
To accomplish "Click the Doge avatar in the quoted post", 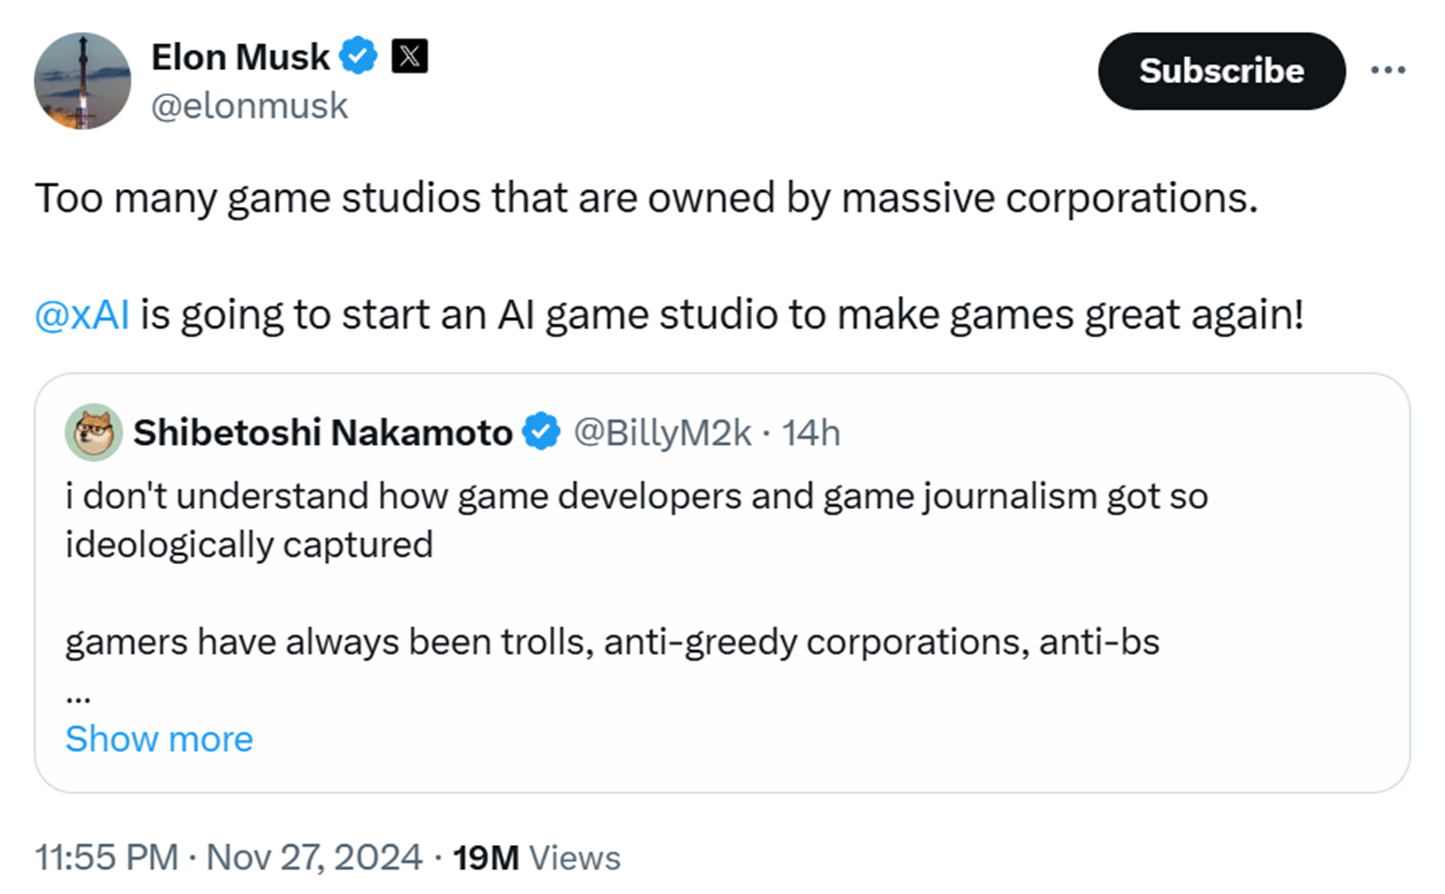I will point(94,433).
